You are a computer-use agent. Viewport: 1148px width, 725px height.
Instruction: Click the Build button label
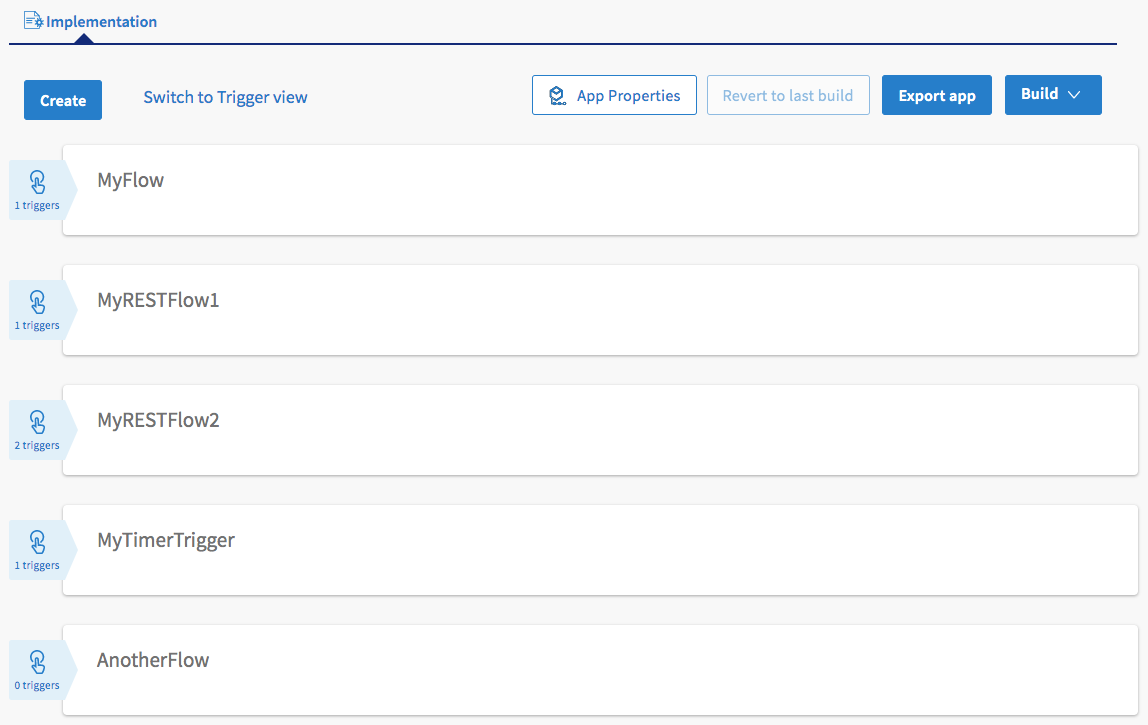tap(1039, 94)
